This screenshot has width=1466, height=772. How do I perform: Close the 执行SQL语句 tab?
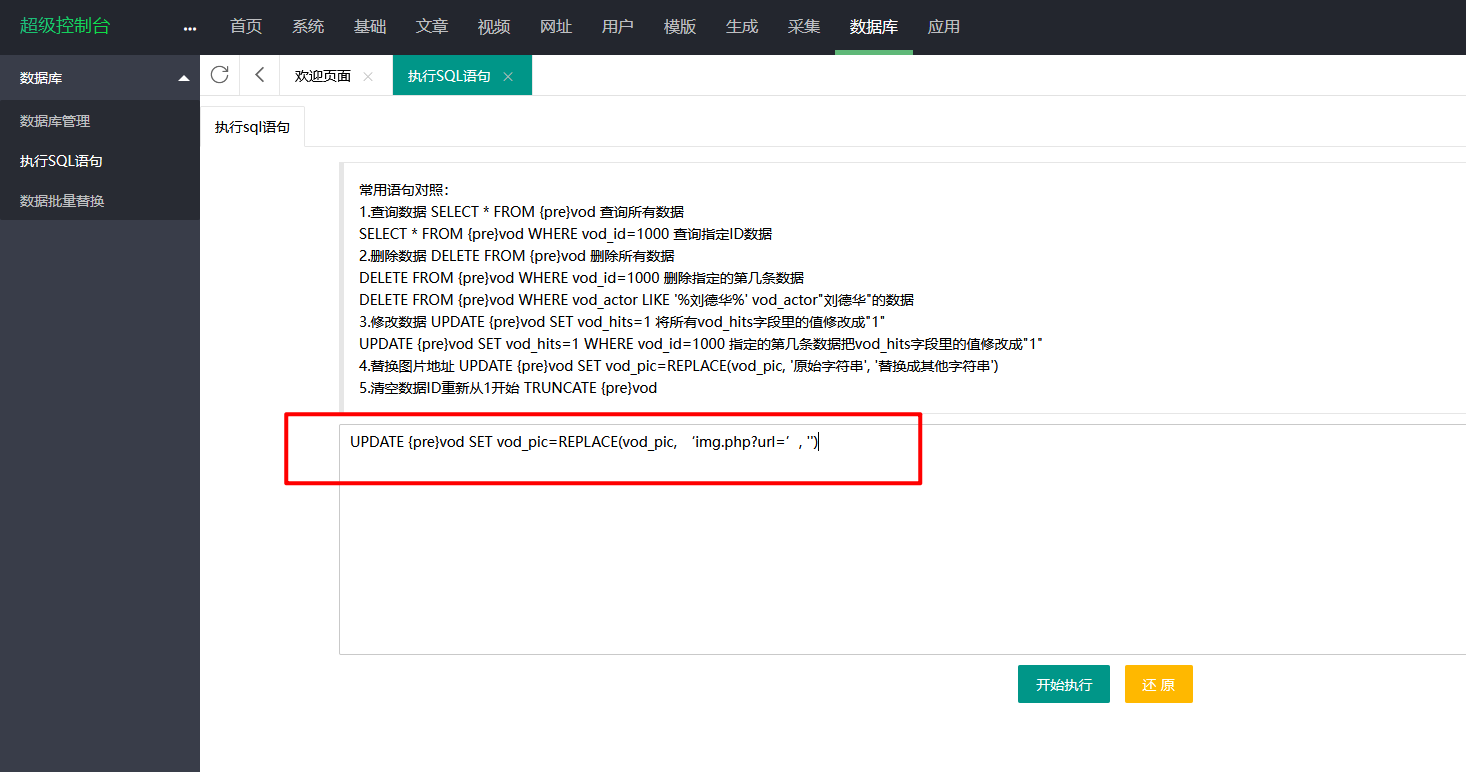[x=508, y=76]
